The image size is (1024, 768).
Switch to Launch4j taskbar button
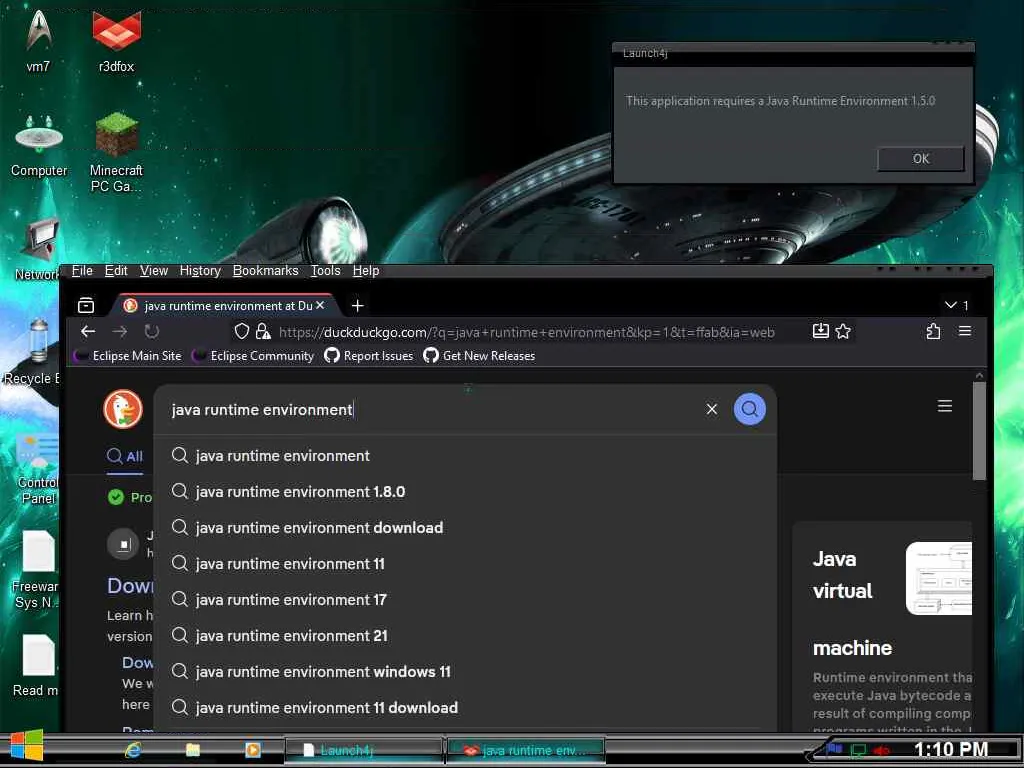pos(364,750)
